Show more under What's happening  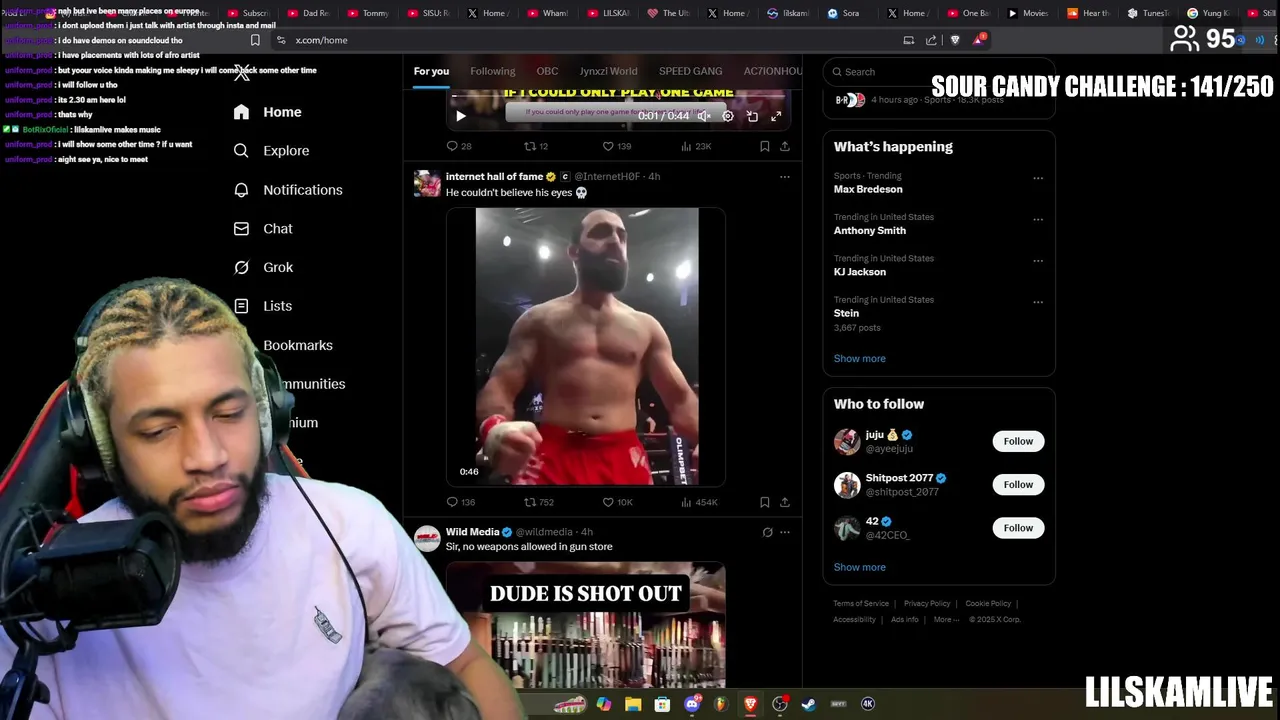[x=859, y=358]
